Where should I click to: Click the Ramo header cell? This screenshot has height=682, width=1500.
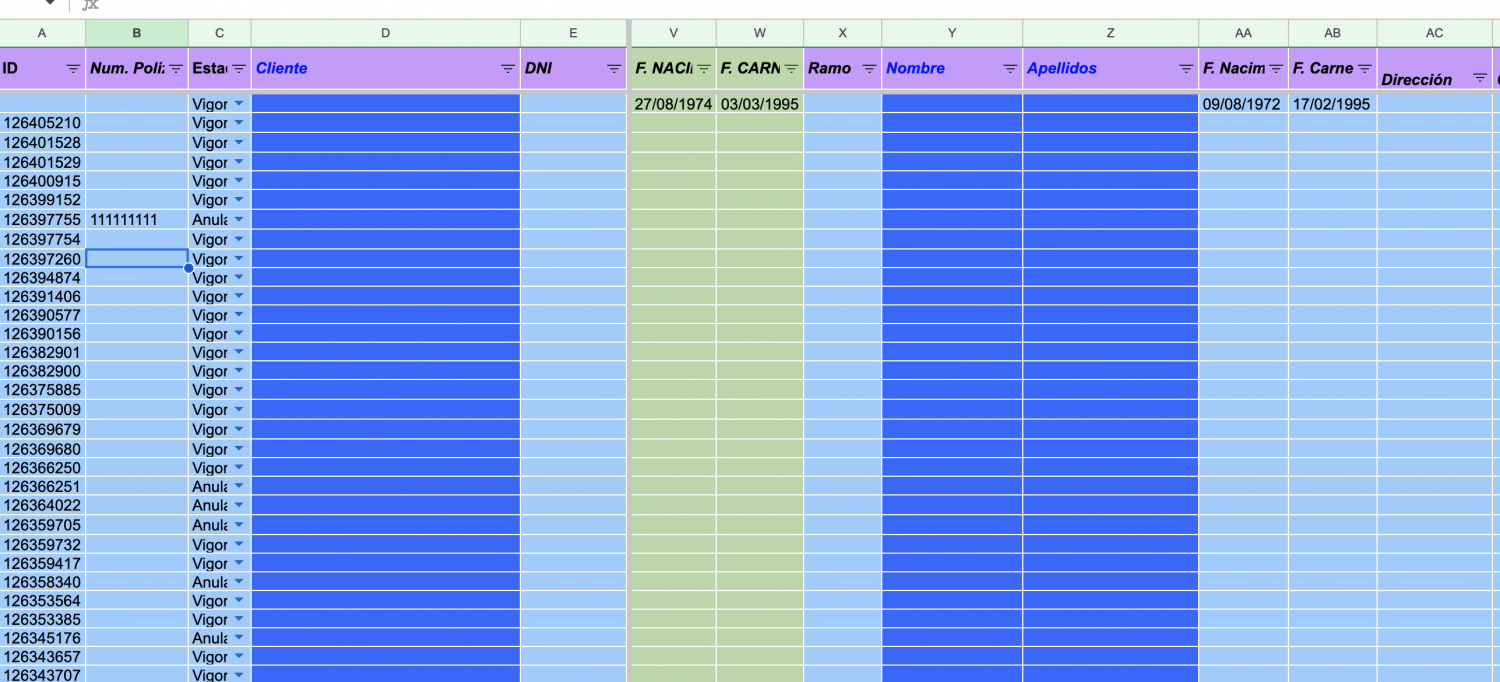pos(843,69)
